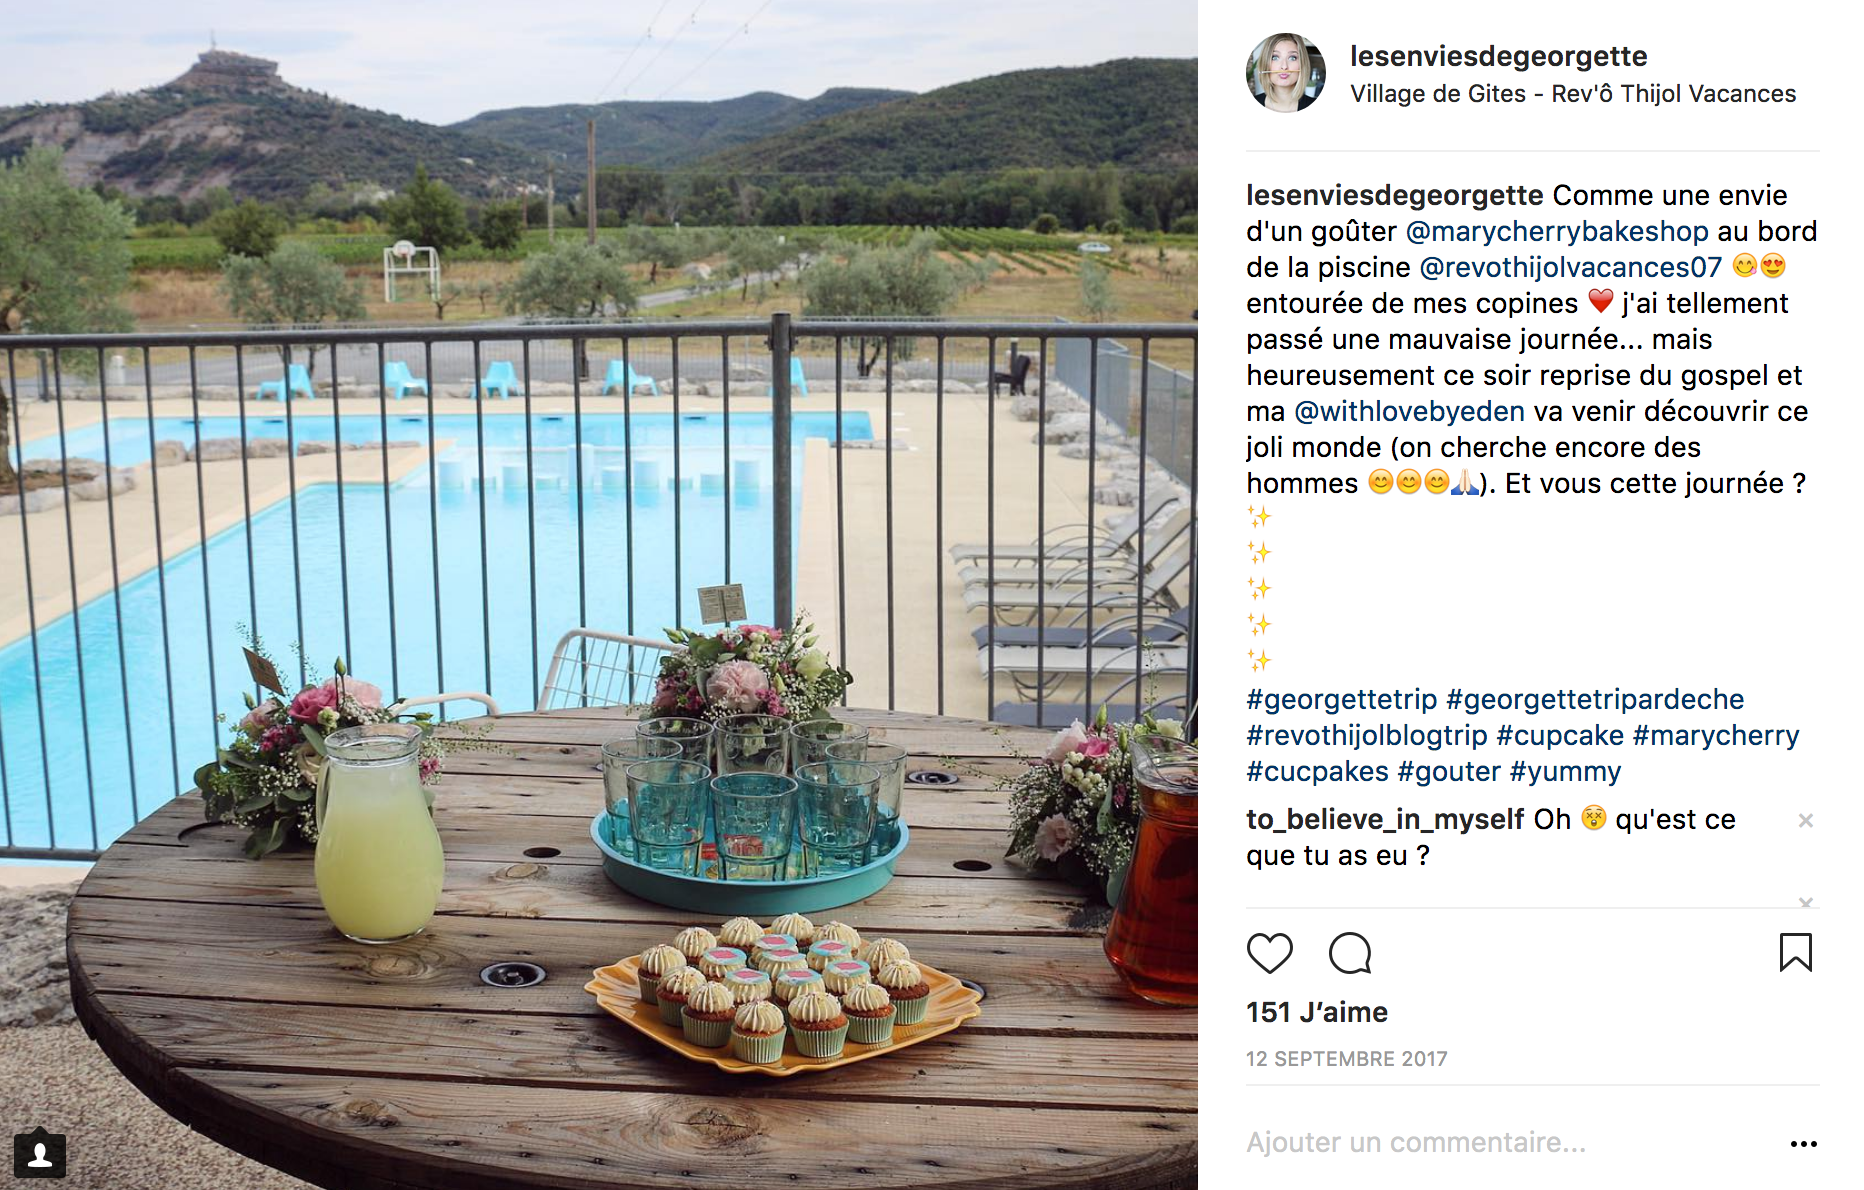Show tagged people icon on photo
Image resolution: width=1864 pixels, height=1190 pixels.
[40, 1155]
